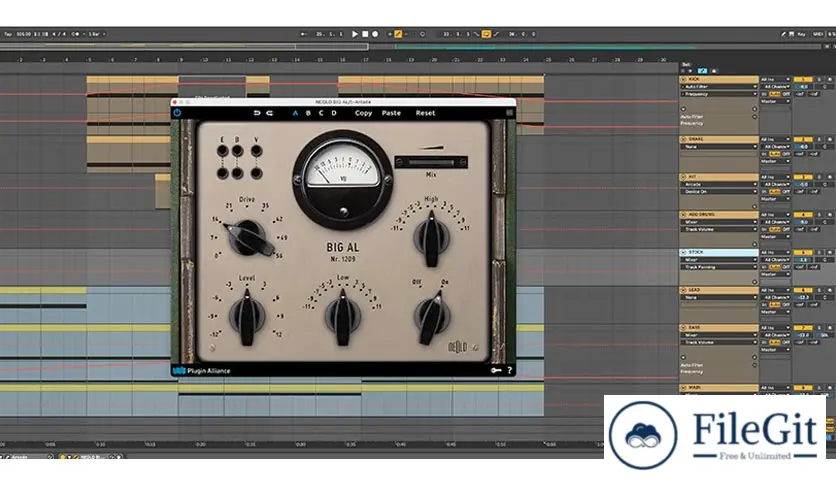Viewport: 836px width, 484px height.
Task: Click the highlighted automation mode button under Set
Action: (x=702, y=71)
